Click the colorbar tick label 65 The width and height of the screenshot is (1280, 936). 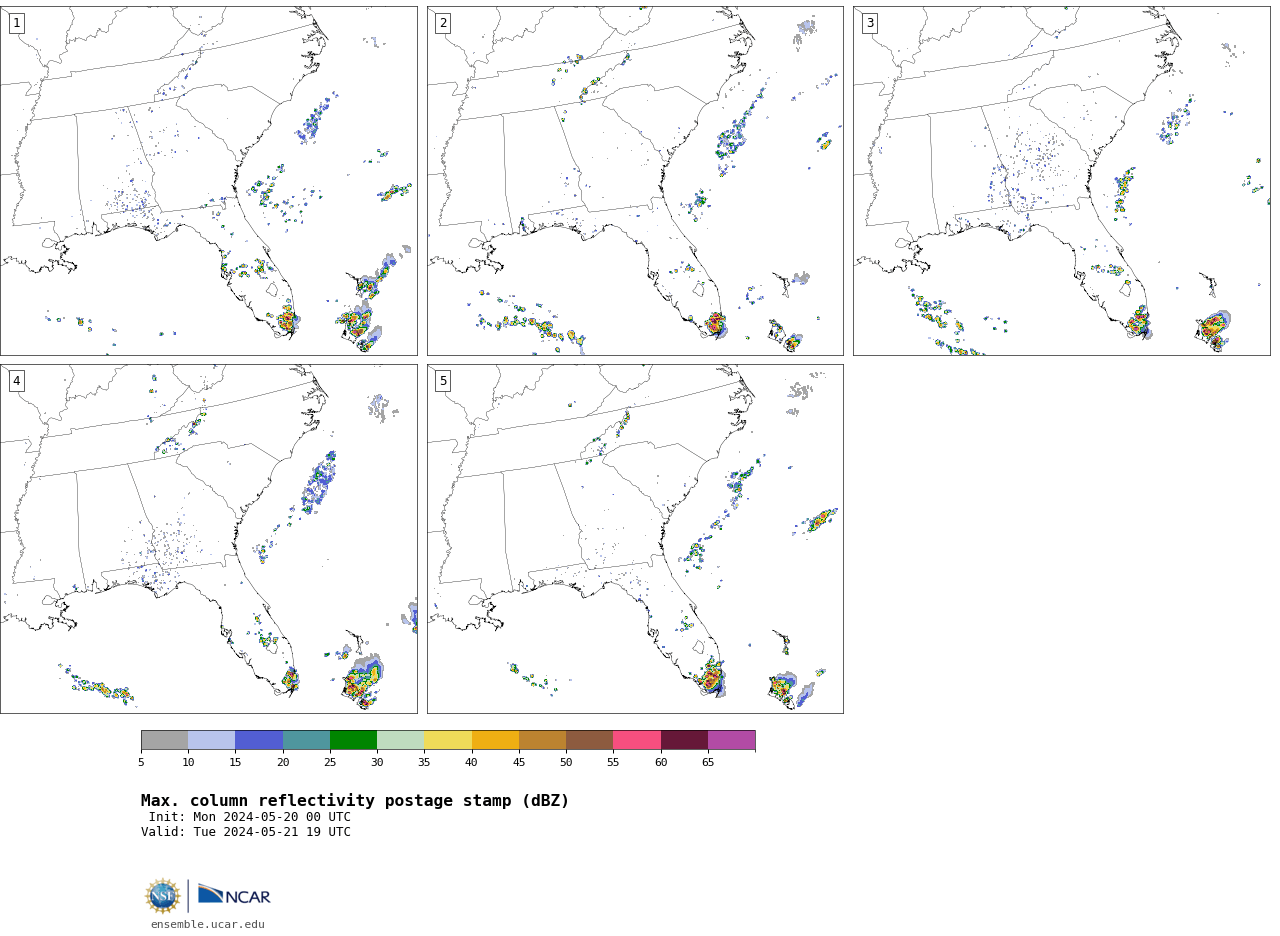[x=708, y=763]
